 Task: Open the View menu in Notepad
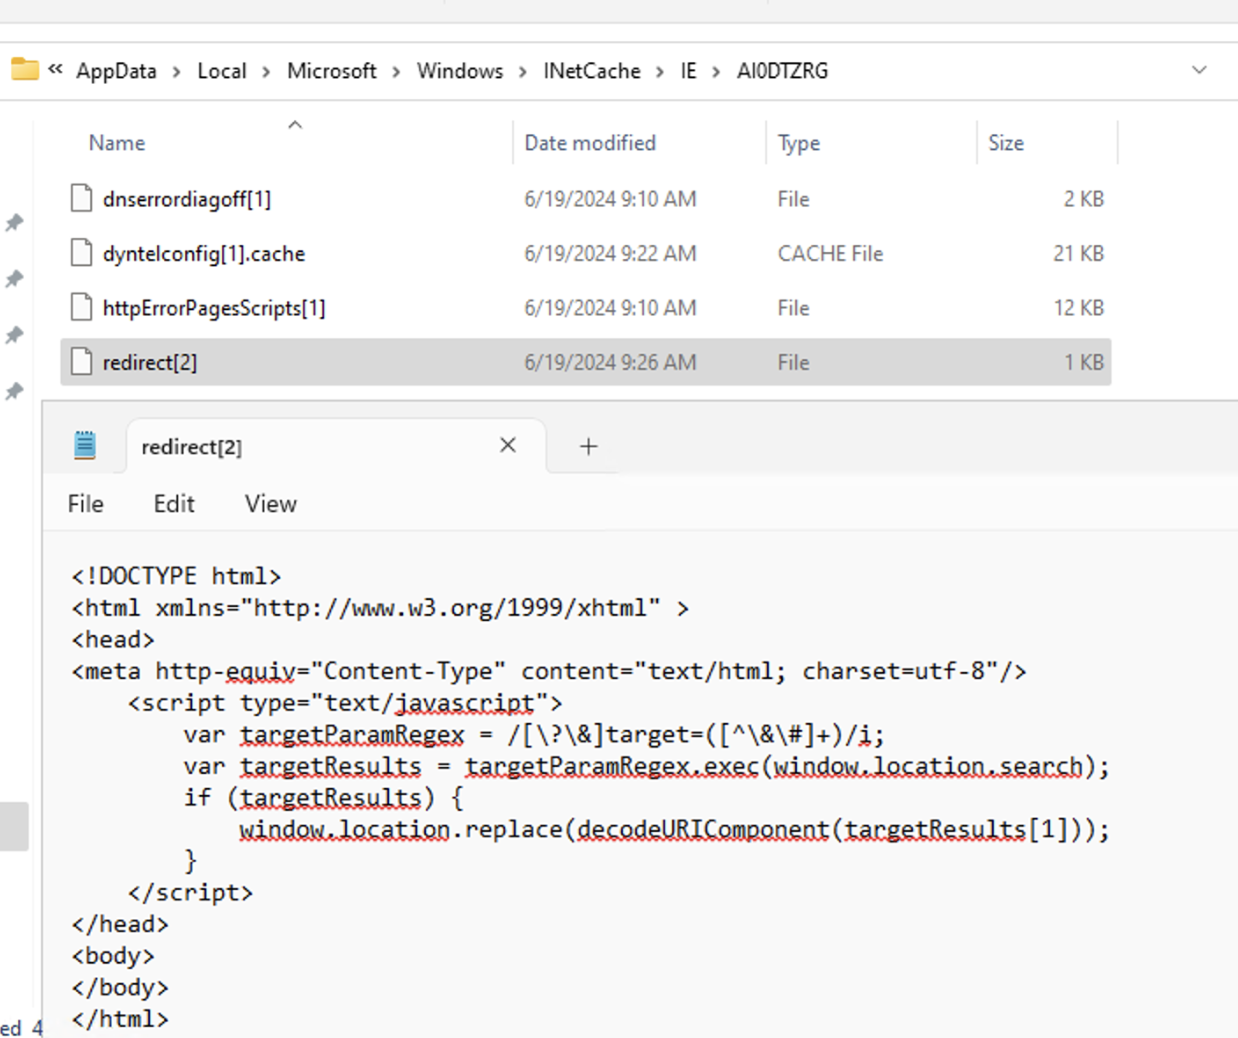(270, 504)
